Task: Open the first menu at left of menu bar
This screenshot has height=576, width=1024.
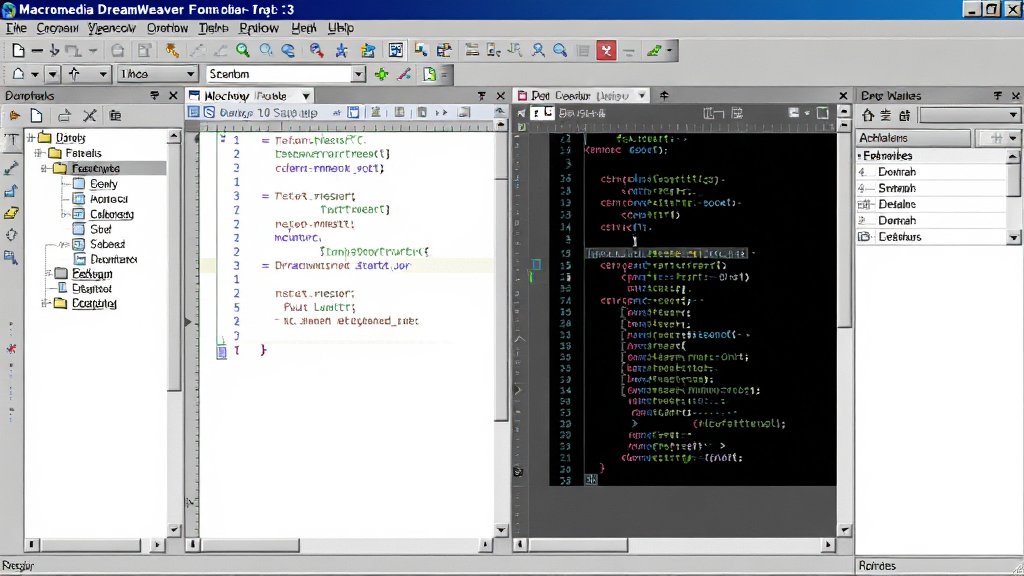Action: click(x=16, y=28)
